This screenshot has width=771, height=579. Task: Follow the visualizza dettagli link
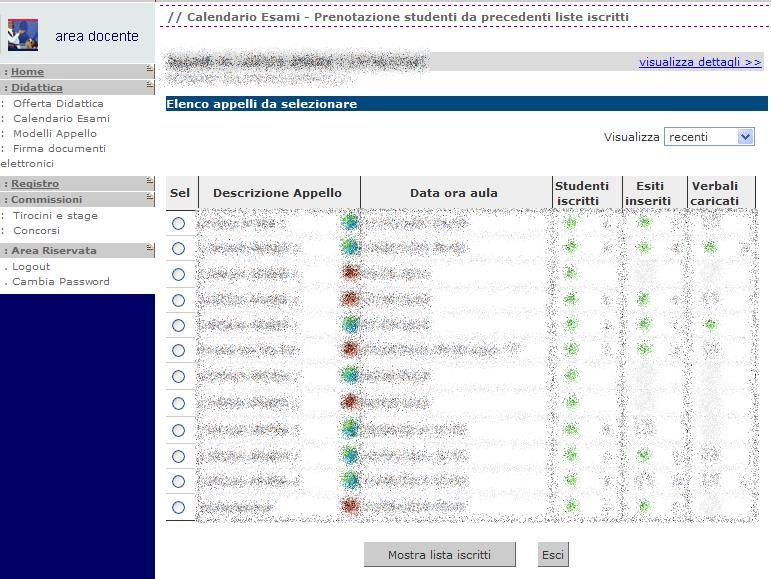click(x=700, y=62)
